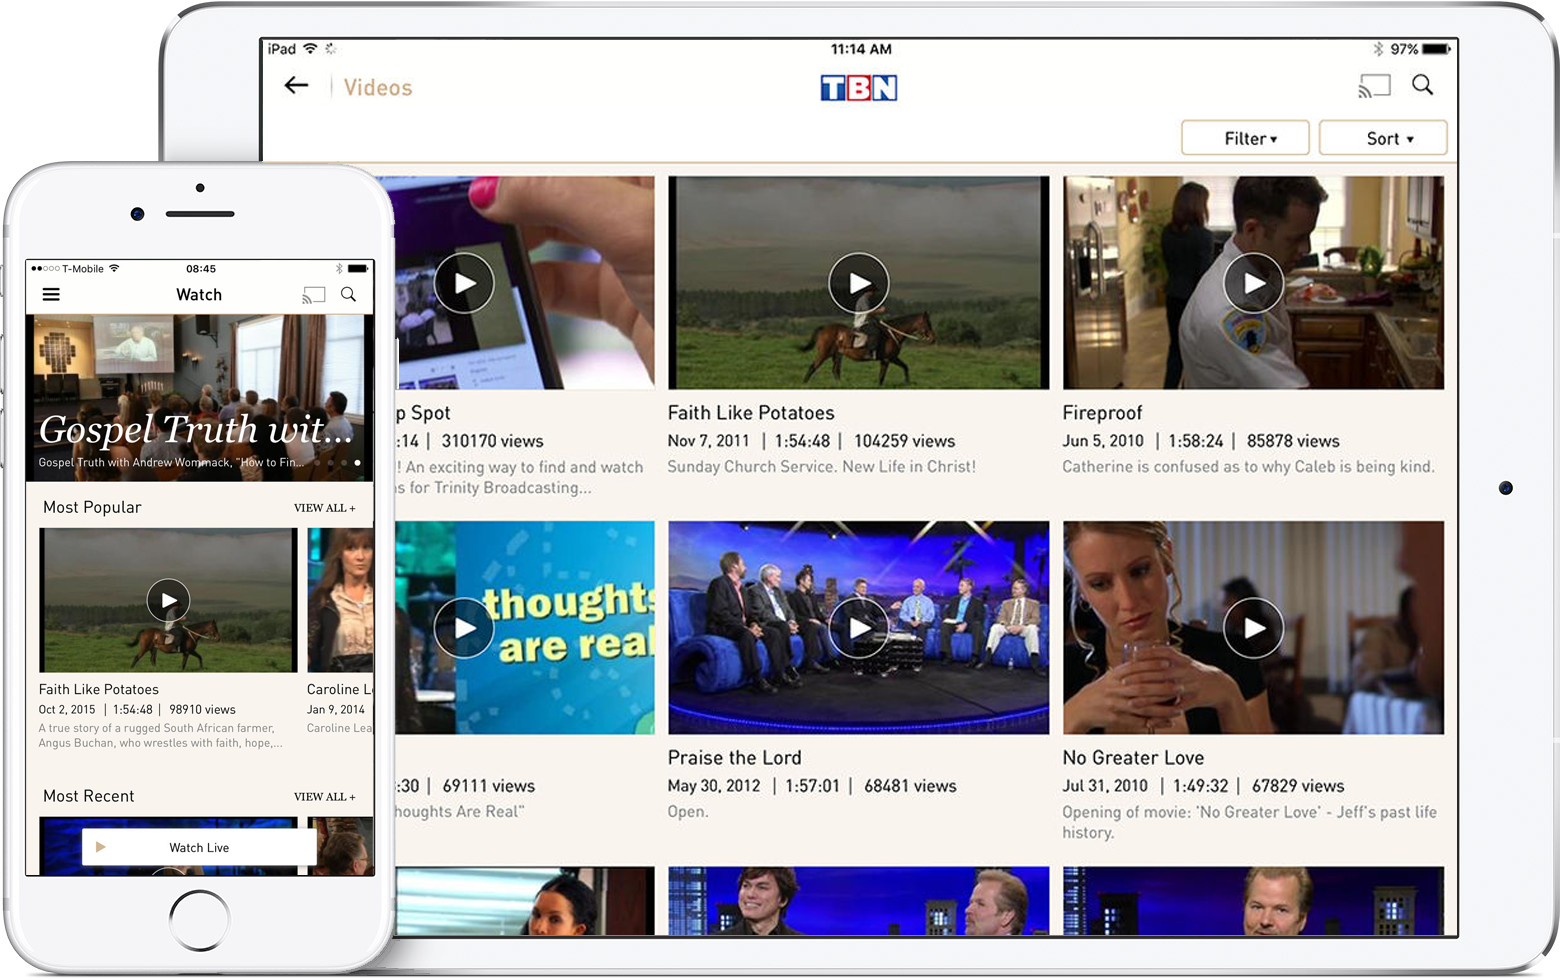Screen dimensions: 1560x980
Task: Play the tablet-hand video with 310170 views
Action: click(464, 283)
